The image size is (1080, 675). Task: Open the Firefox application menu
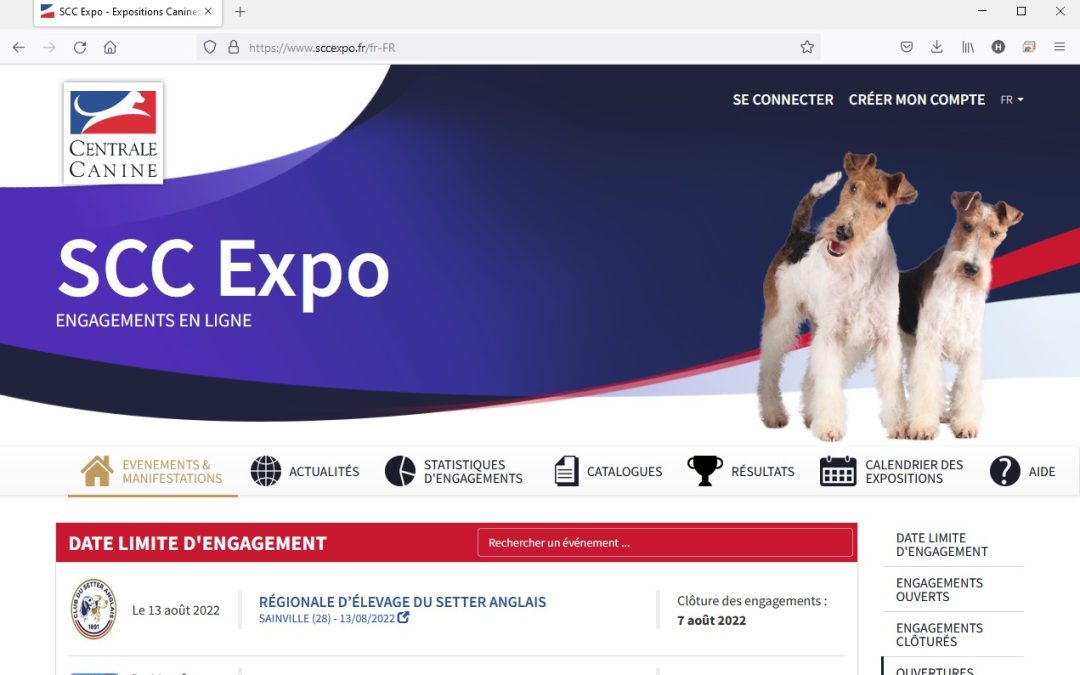tap(1059, 47)
